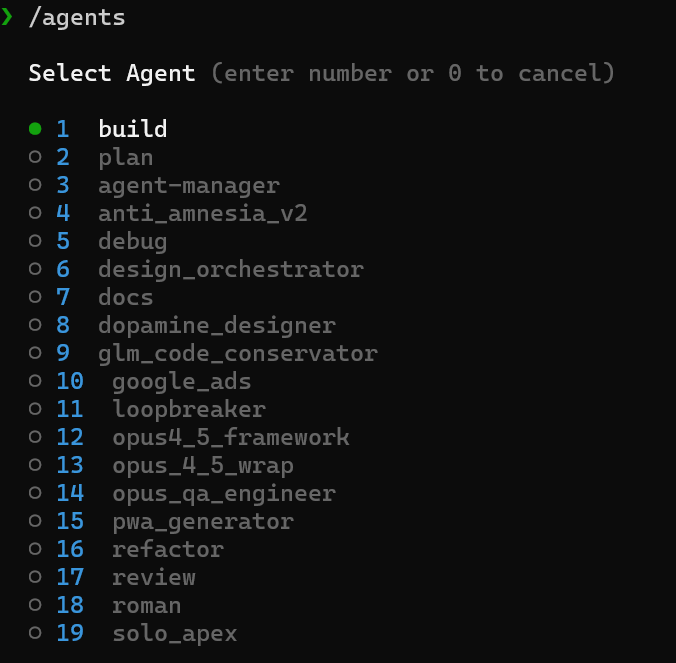676x663 pixels.
Task: Pick the debug agent from the list
Action: click(x=132, y=241)
